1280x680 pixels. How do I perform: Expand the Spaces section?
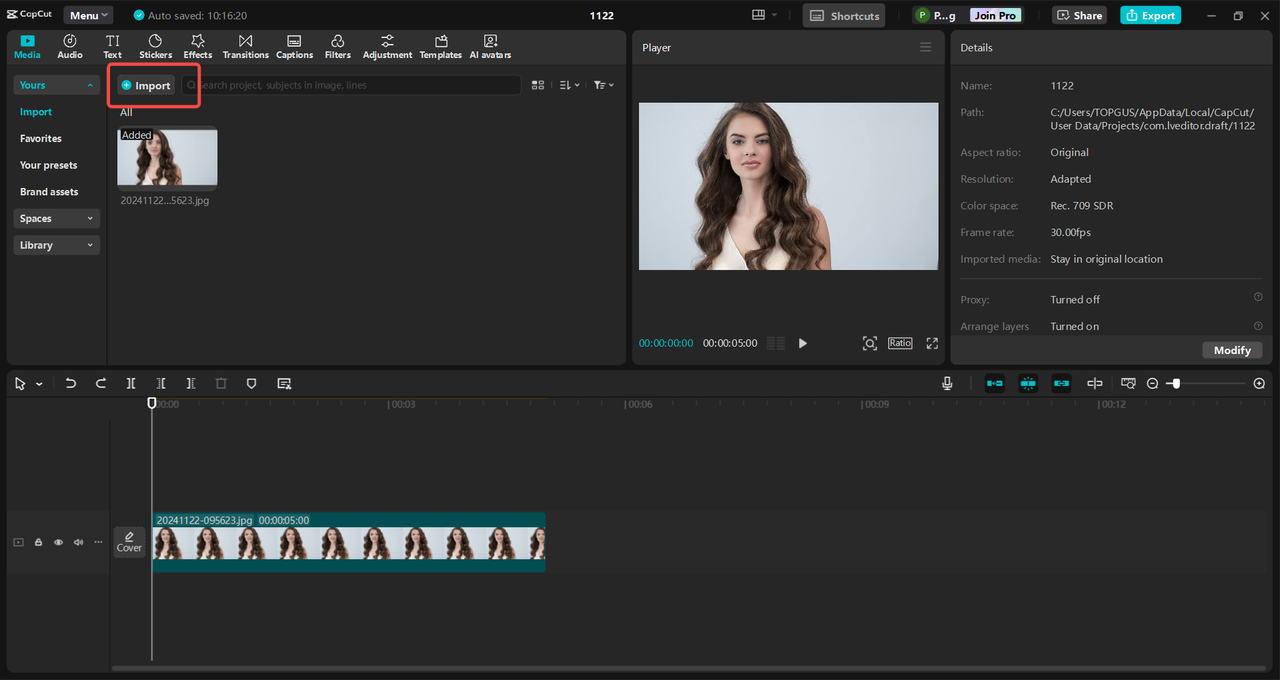(56, 218)
